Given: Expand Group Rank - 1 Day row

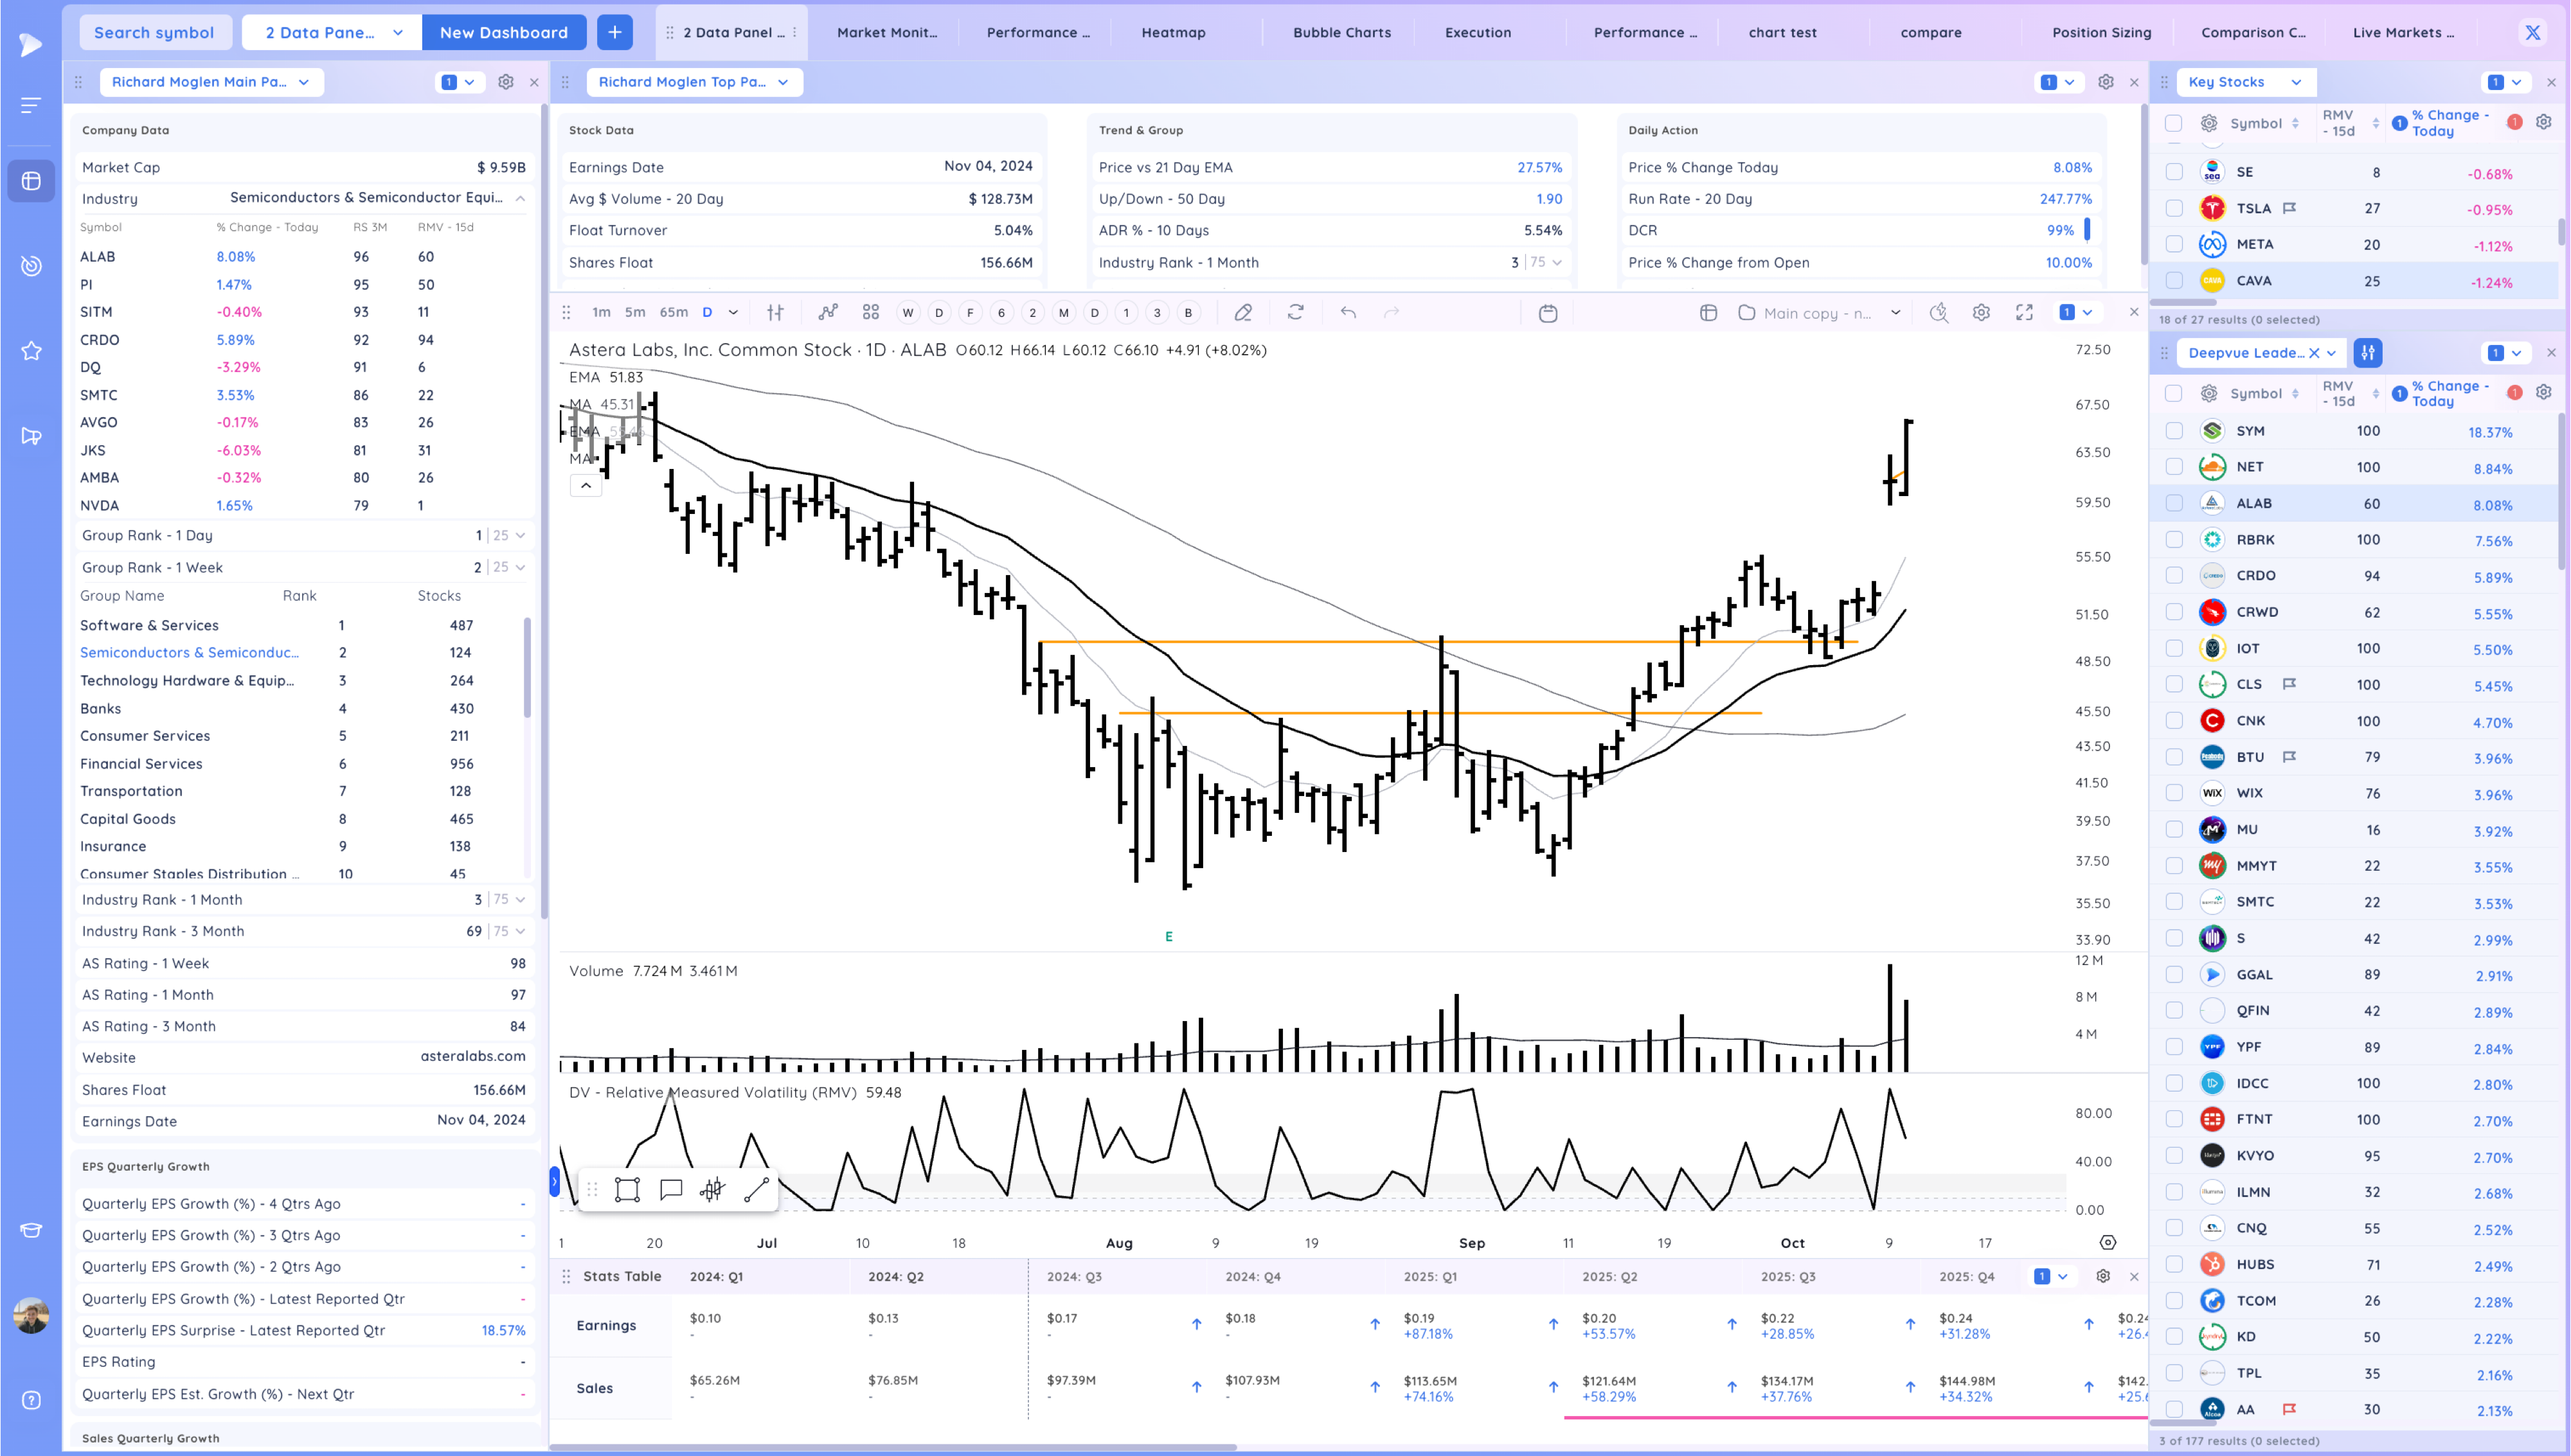Looking at the screenshot, I should tap(520, 535).
